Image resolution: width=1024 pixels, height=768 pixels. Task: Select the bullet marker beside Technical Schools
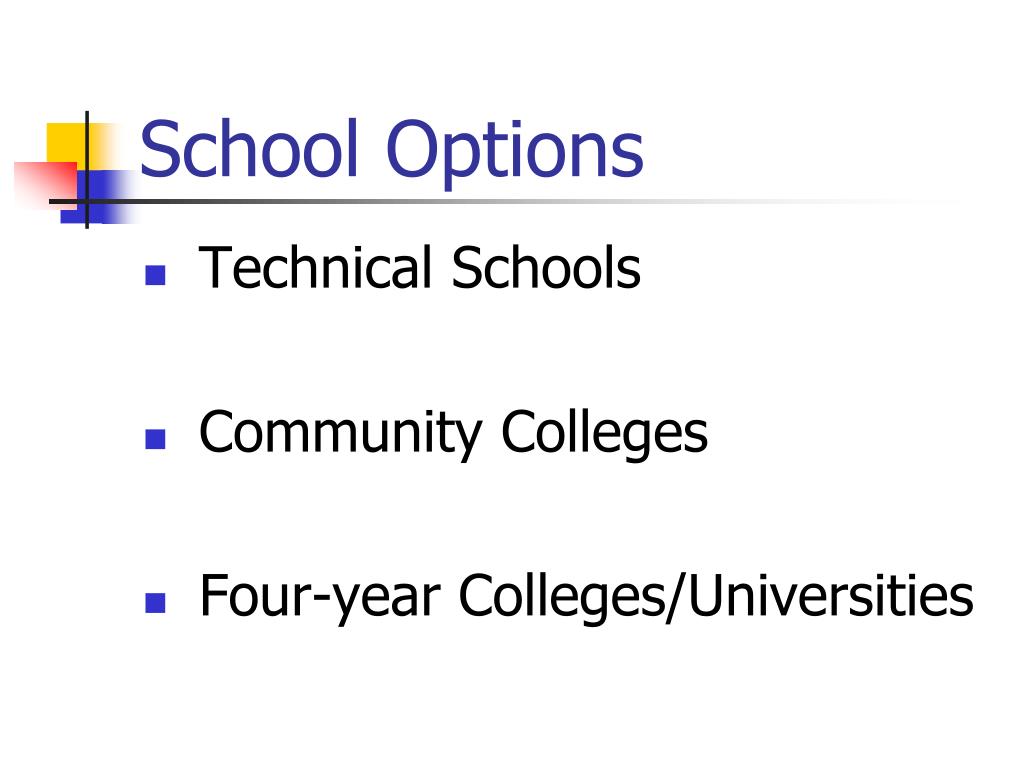[155, 275]
